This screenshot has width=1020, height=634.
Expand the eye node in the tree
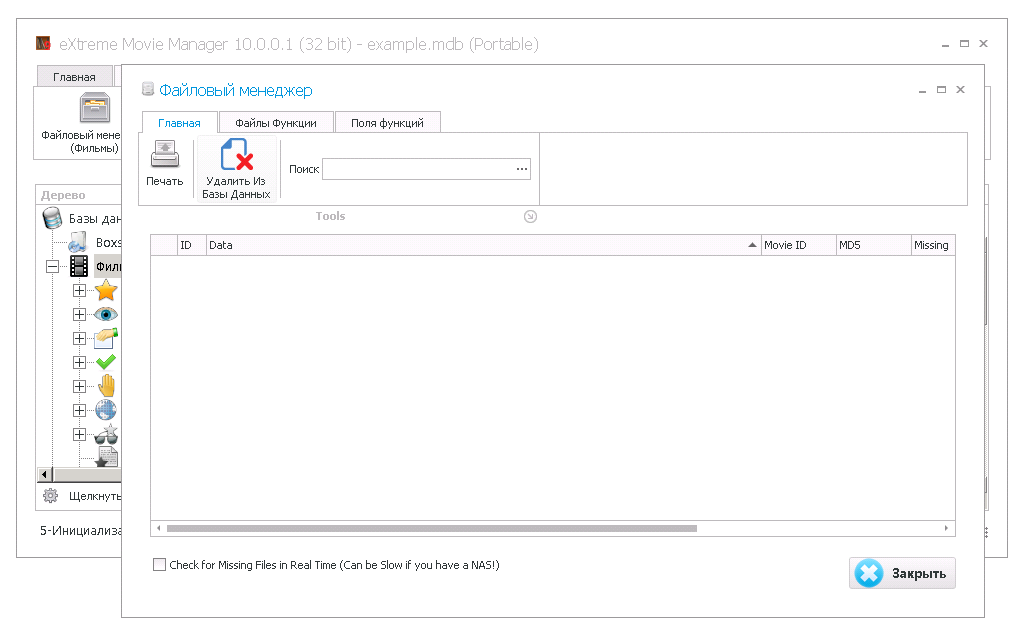coord(79,314)
